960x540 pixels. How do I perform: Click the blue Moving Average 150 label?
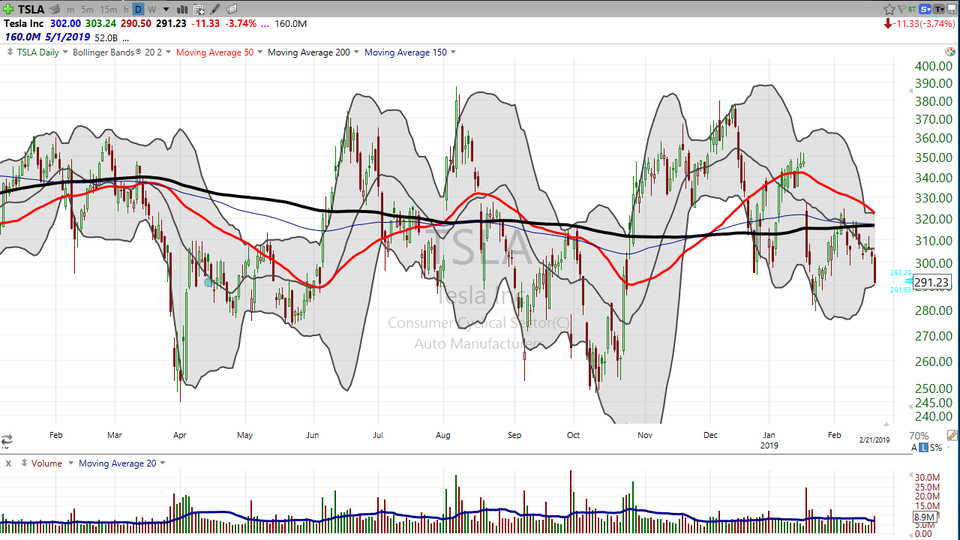(405, 52)
